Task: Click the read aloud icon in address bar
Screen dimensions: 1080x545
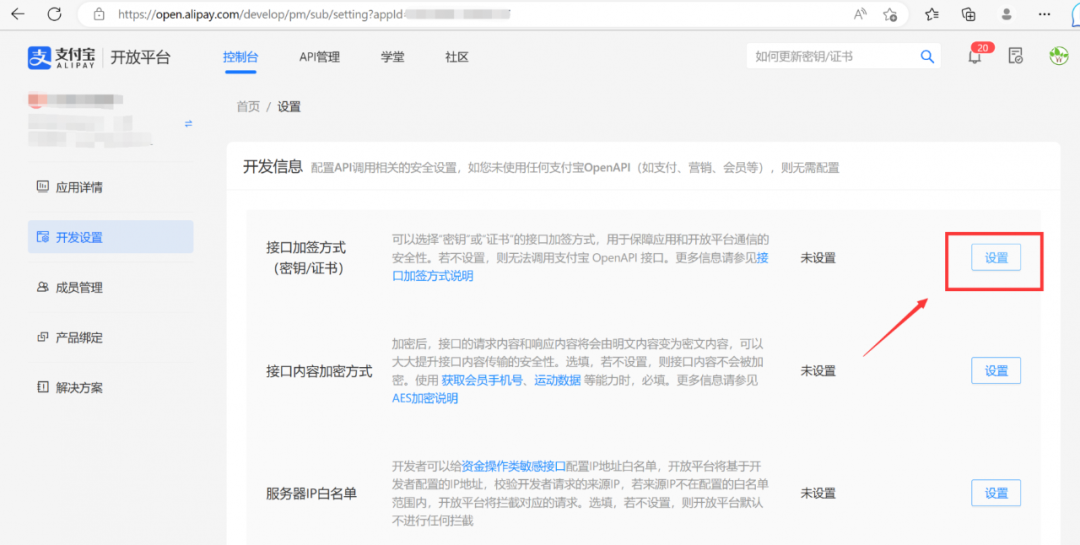Action: [860, 14]
